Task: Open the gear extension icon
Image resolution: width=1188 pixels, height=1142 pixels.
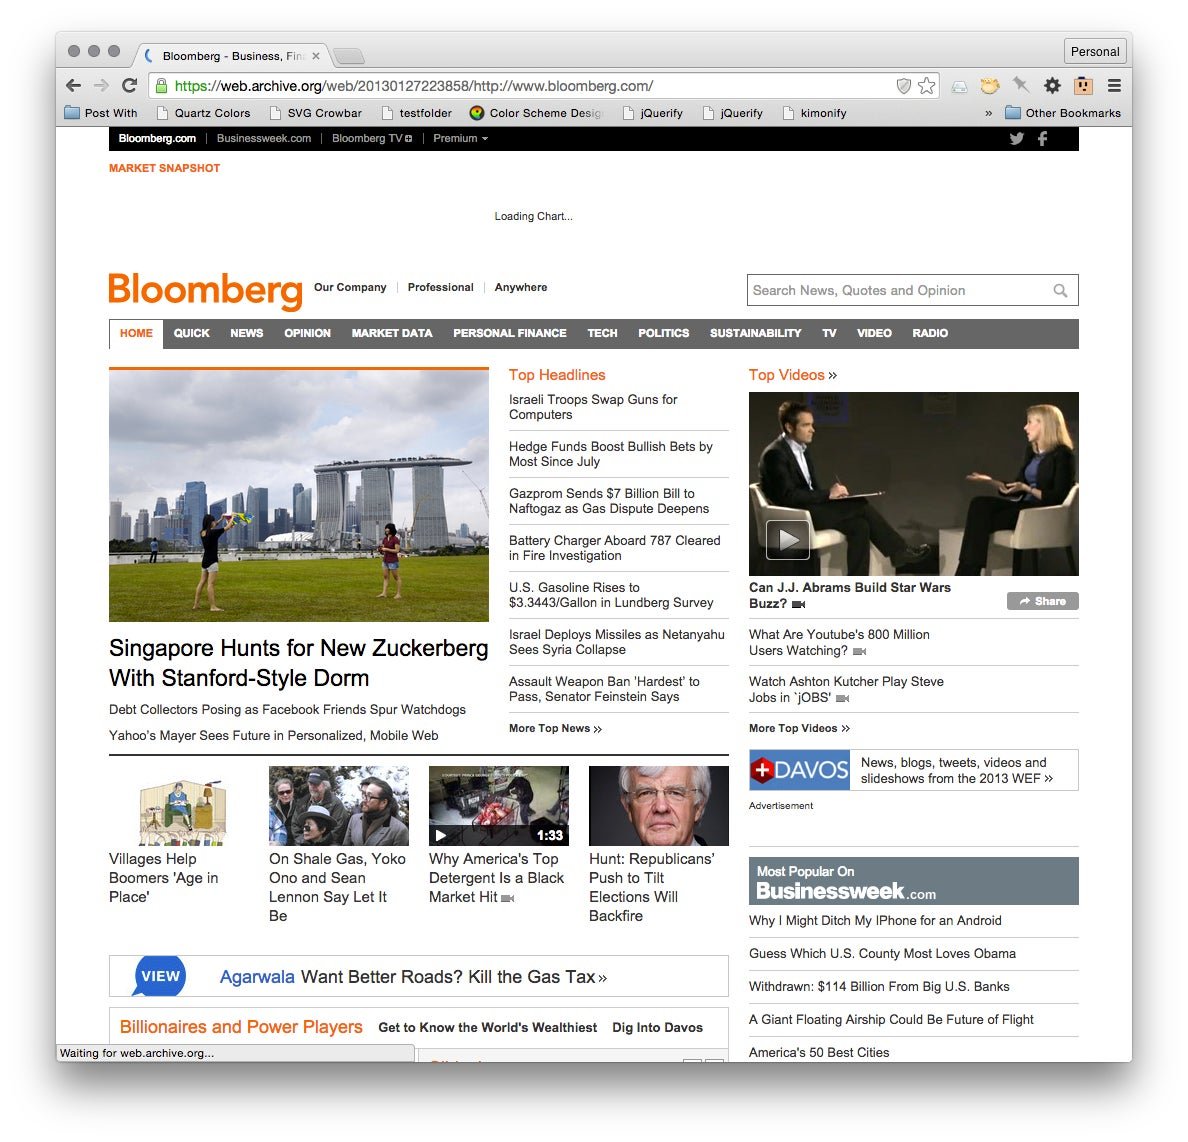Action: pos(1052,86)
